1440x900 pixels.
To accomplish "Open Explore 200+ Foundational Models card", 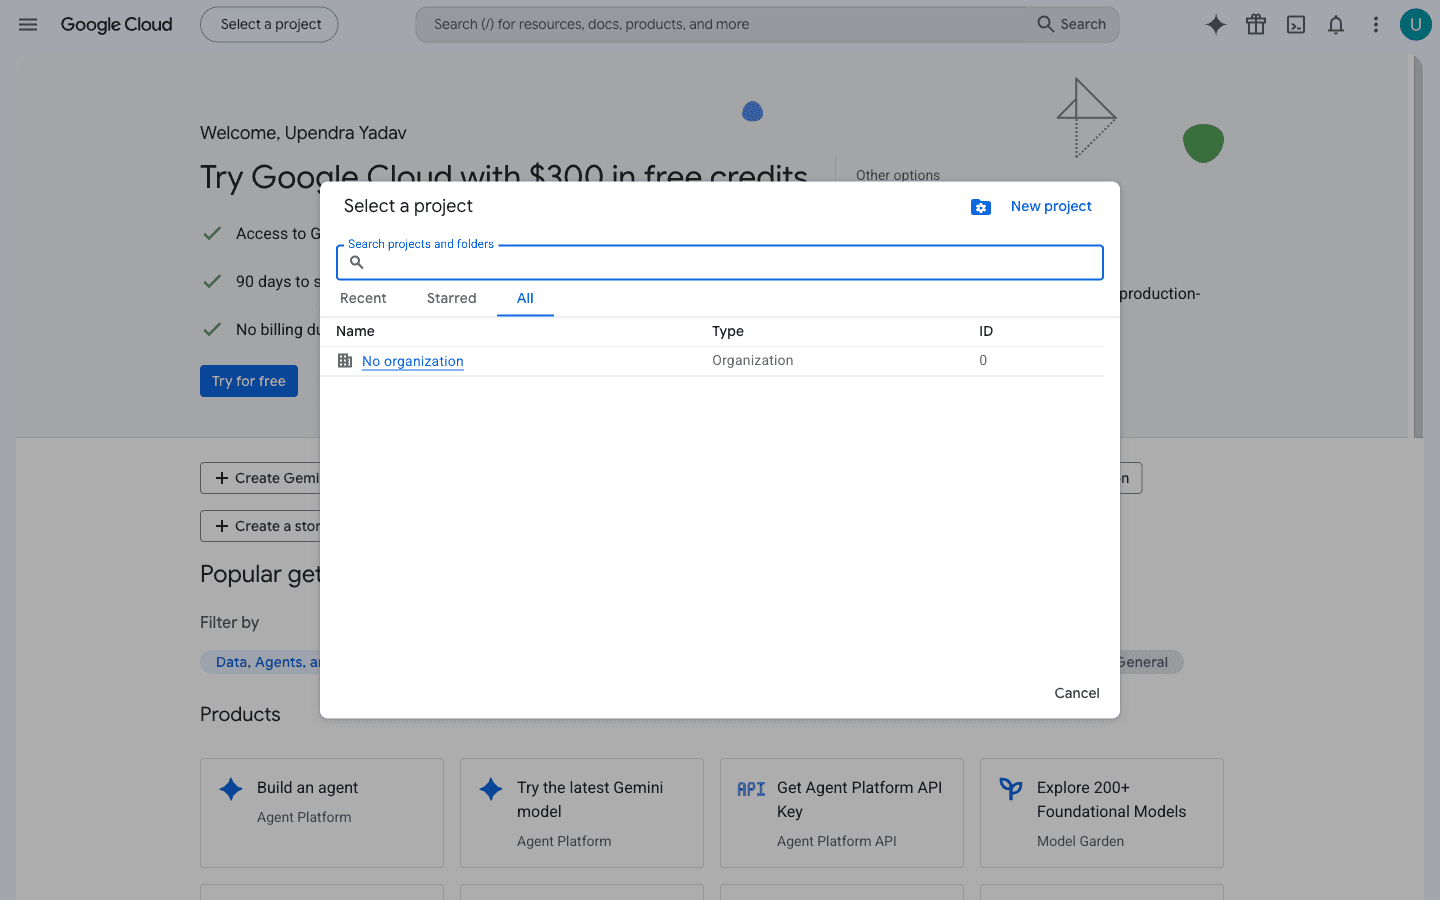I will click(x=1102, y=813).
